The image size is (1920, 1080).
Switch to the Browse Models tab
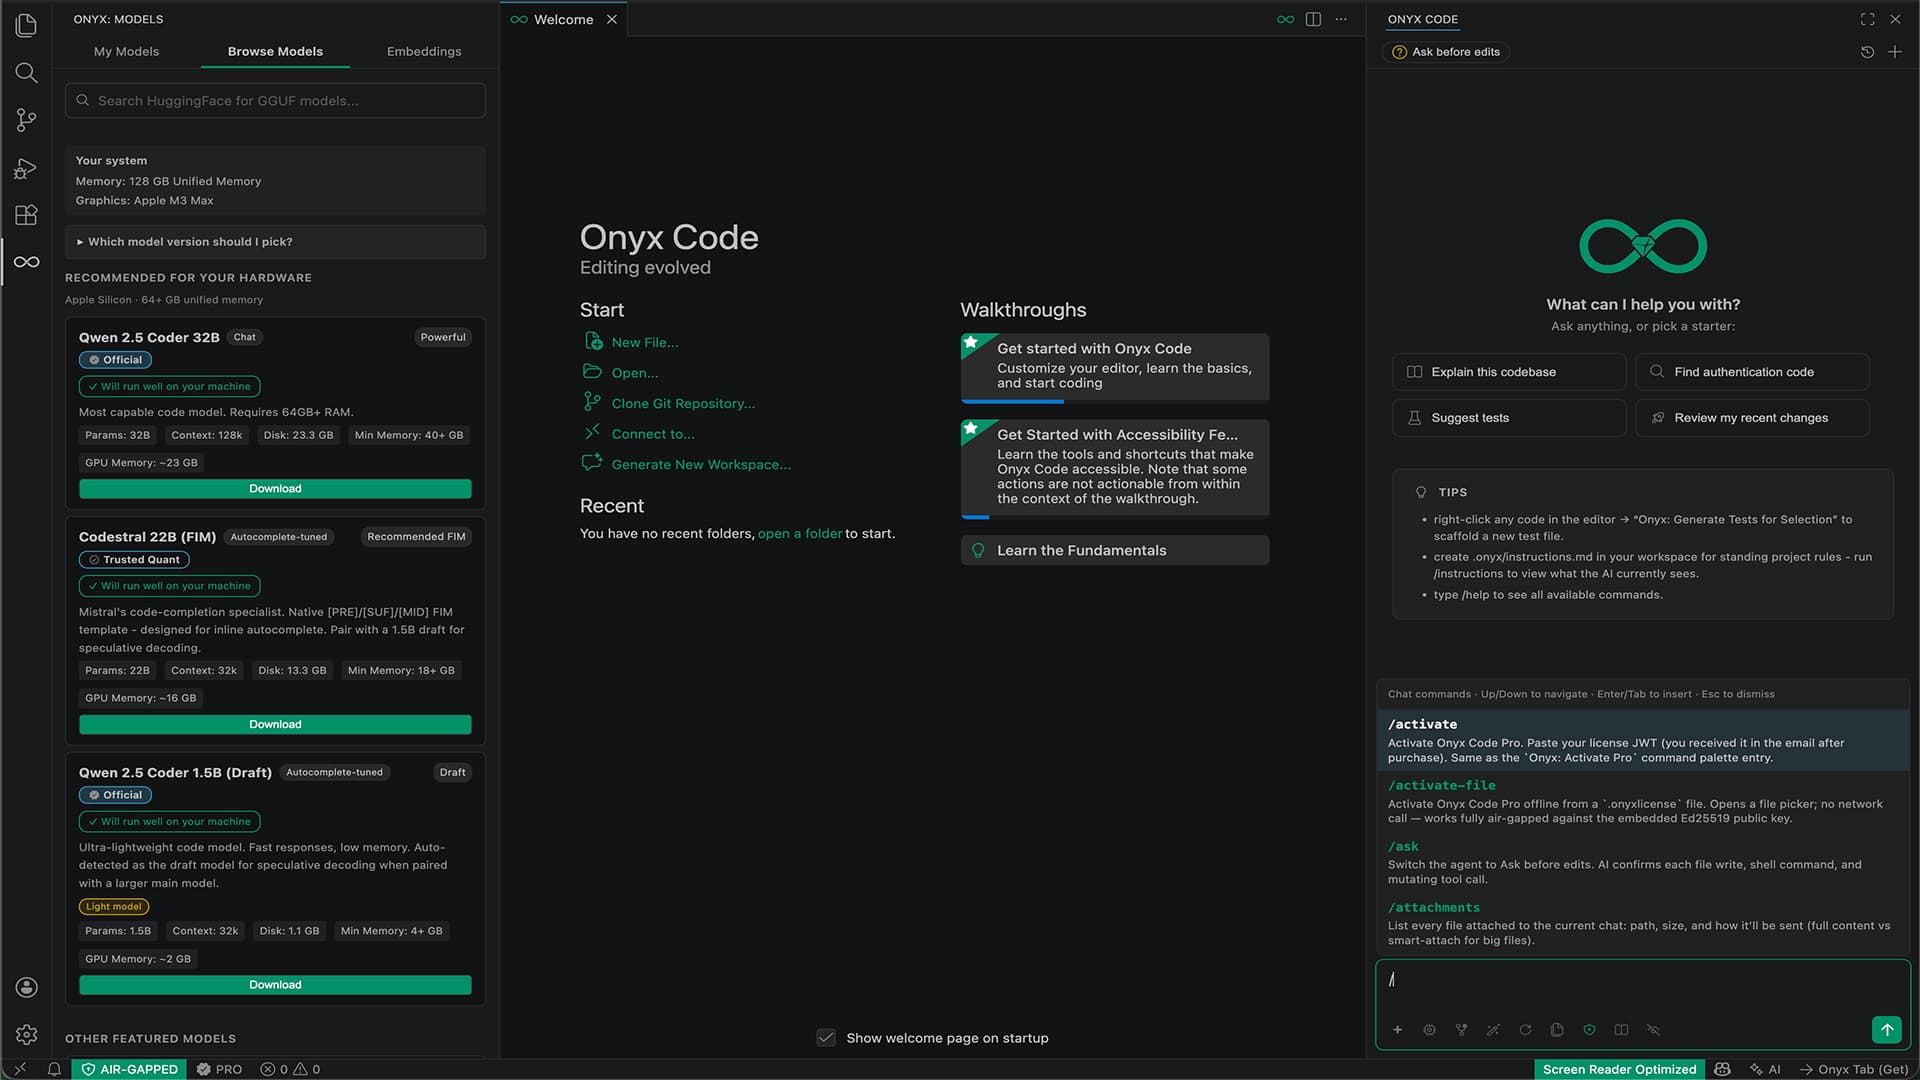tap(275, 51)
